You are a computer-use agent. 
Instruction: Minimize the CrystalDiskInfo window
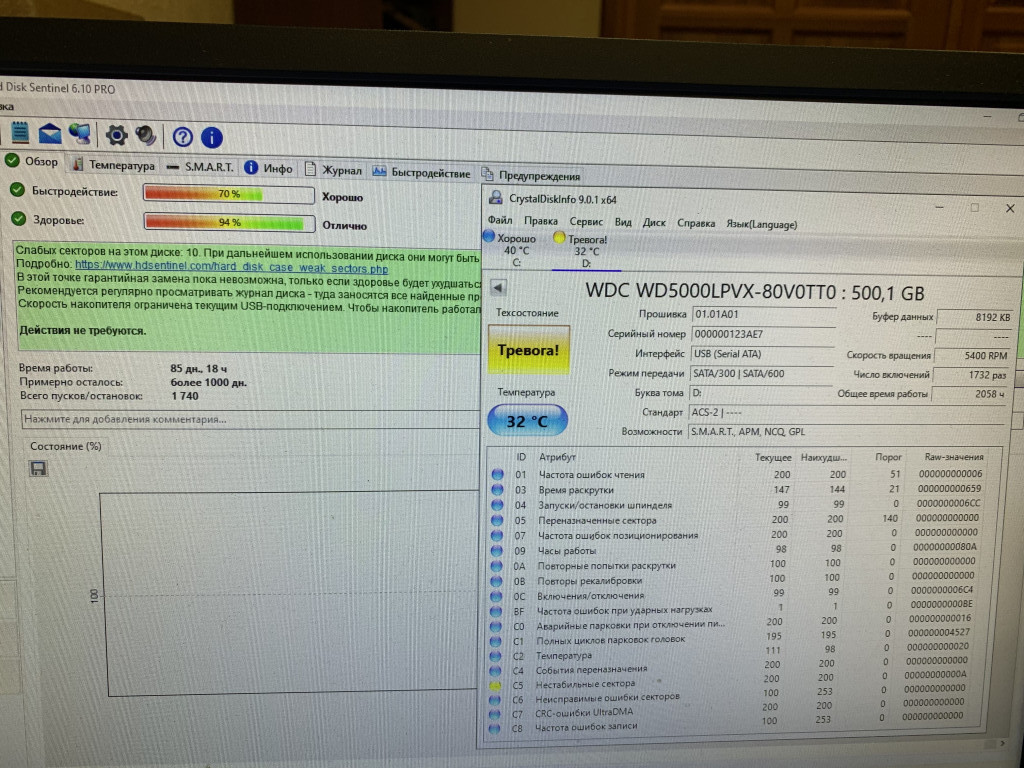coord(939,206)
